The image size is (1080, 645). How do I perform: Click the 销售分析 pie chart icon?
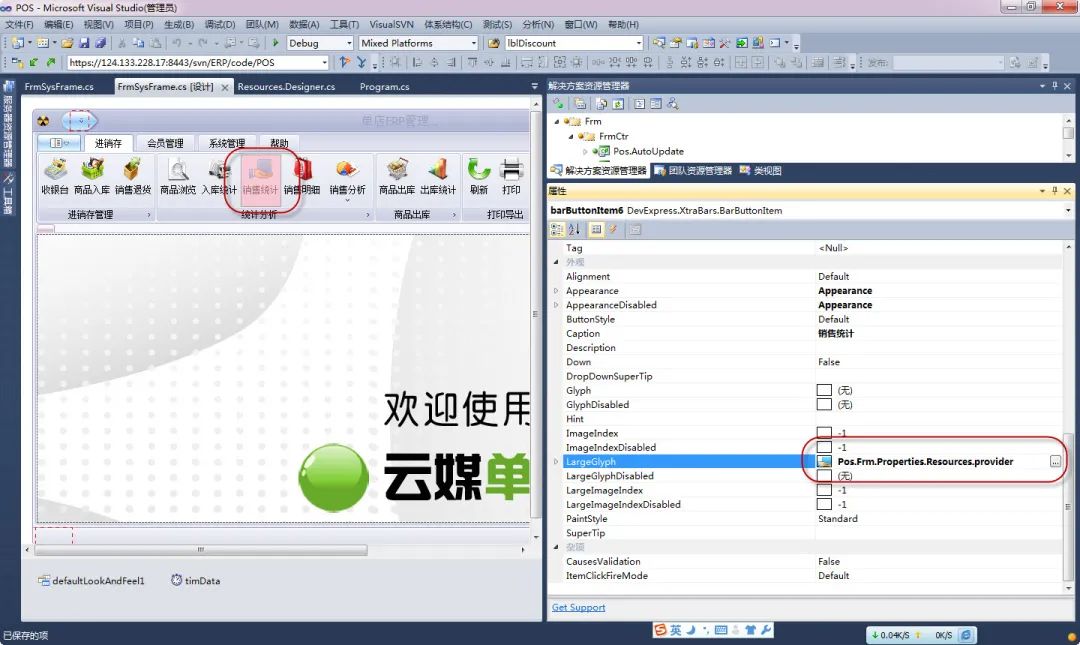point(346,170)
